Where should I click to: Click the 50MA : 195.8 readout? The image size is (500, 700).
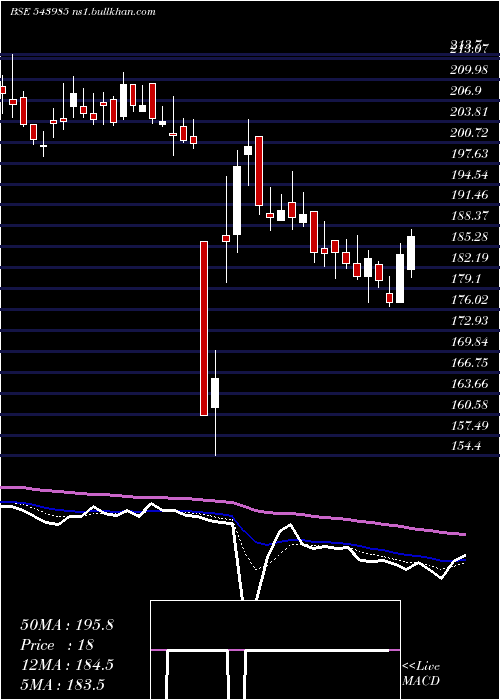tap(67, 625)
